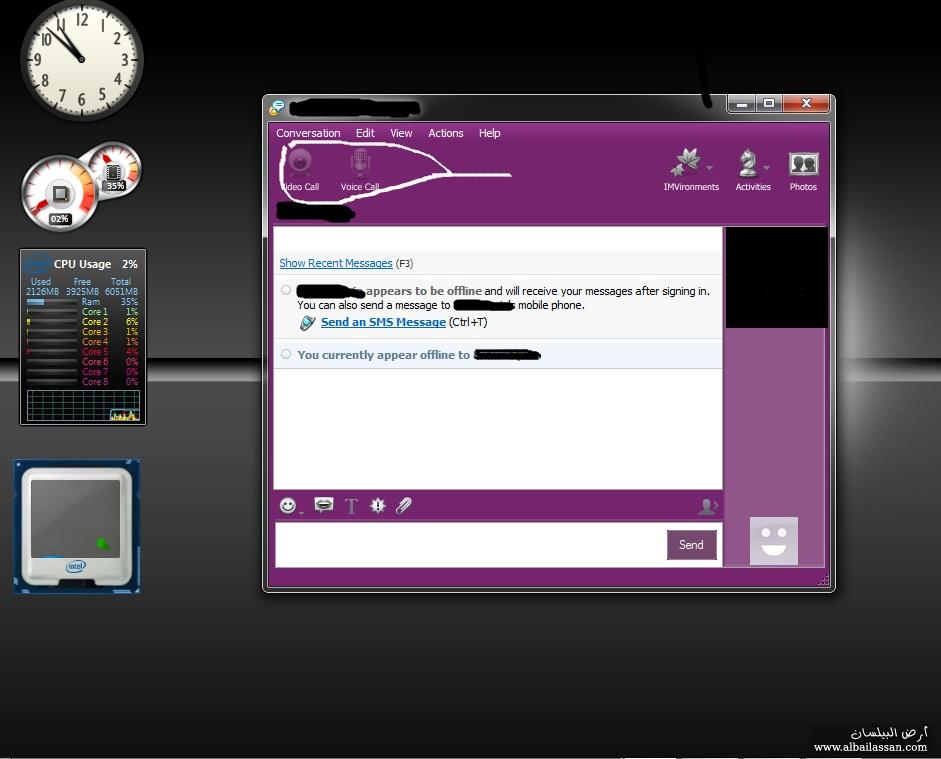The image size is (941, 759).
Task: Click the "Core 5" usage row
Action: [x=82, y=352]
